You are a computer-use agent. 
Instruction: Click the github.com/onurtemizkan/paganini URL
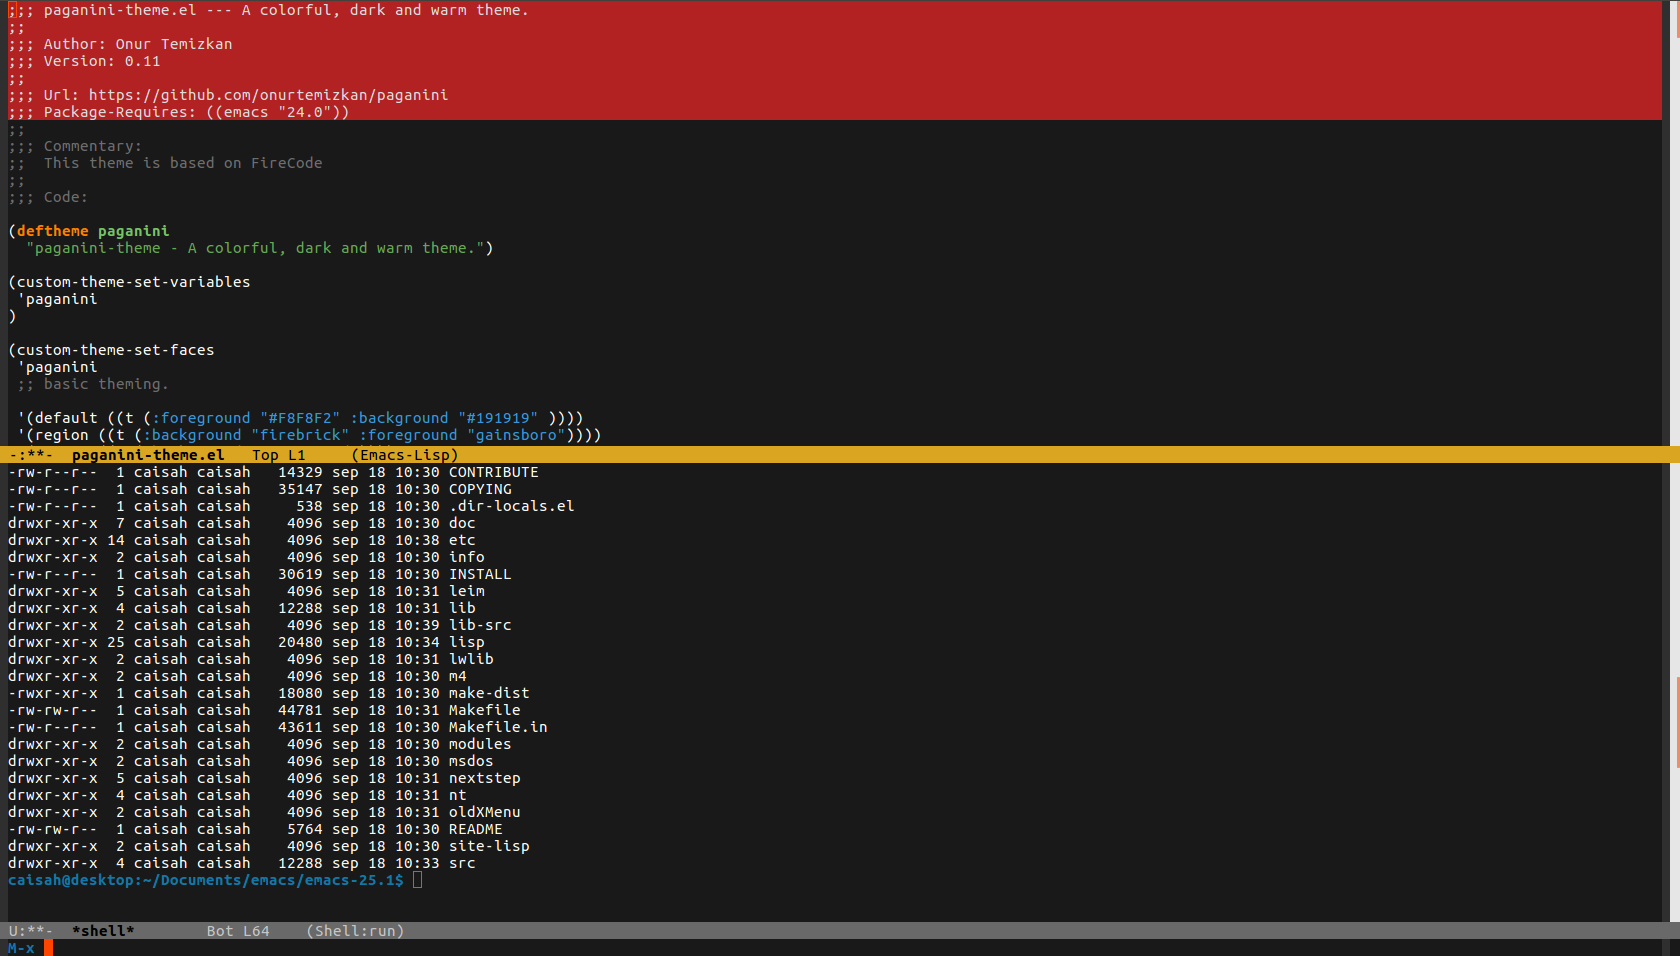coord(268,95)
